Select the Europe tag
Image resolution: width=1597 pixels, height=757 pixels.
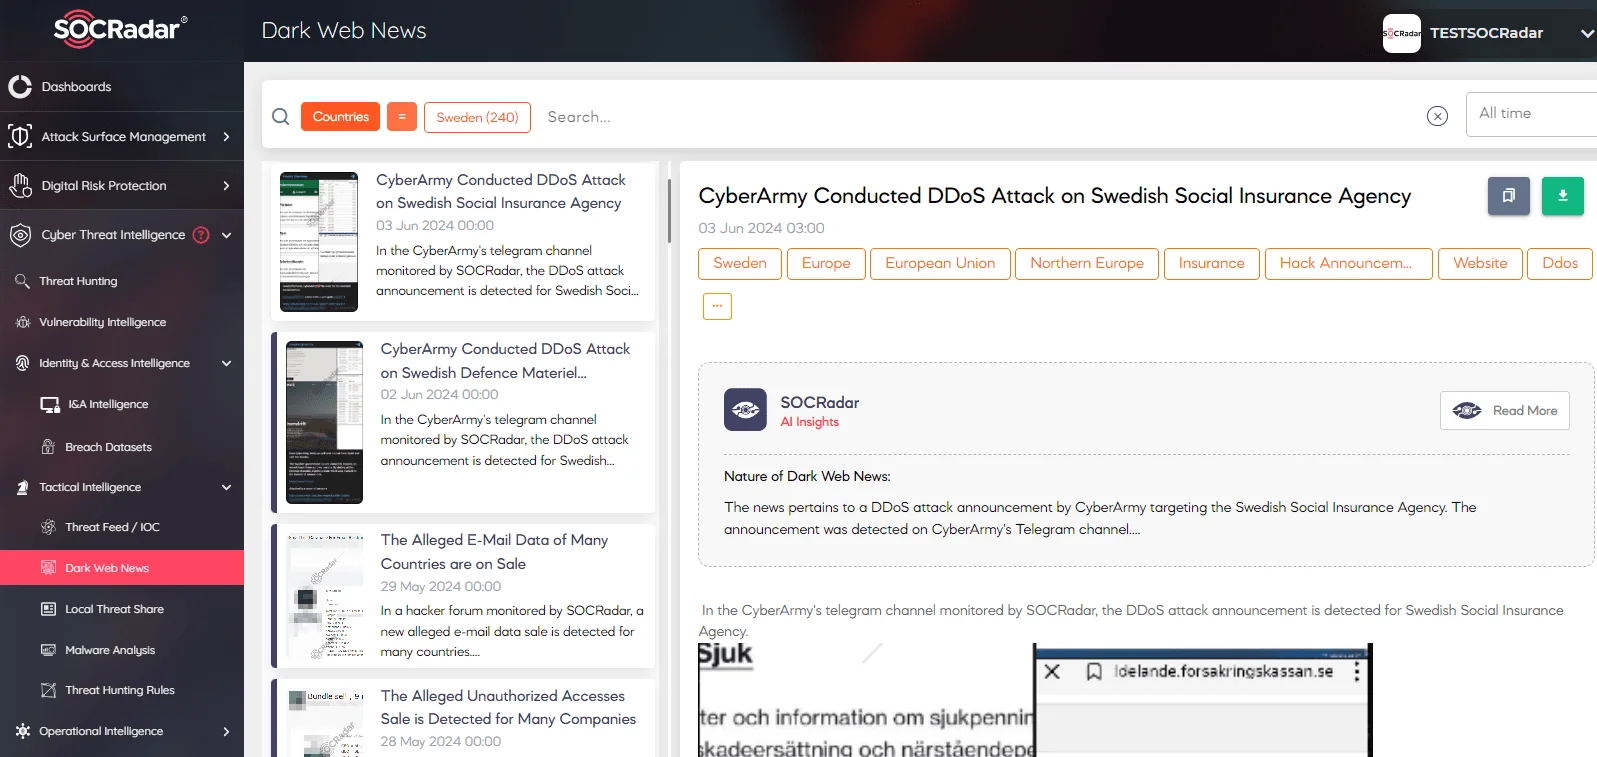826,263
